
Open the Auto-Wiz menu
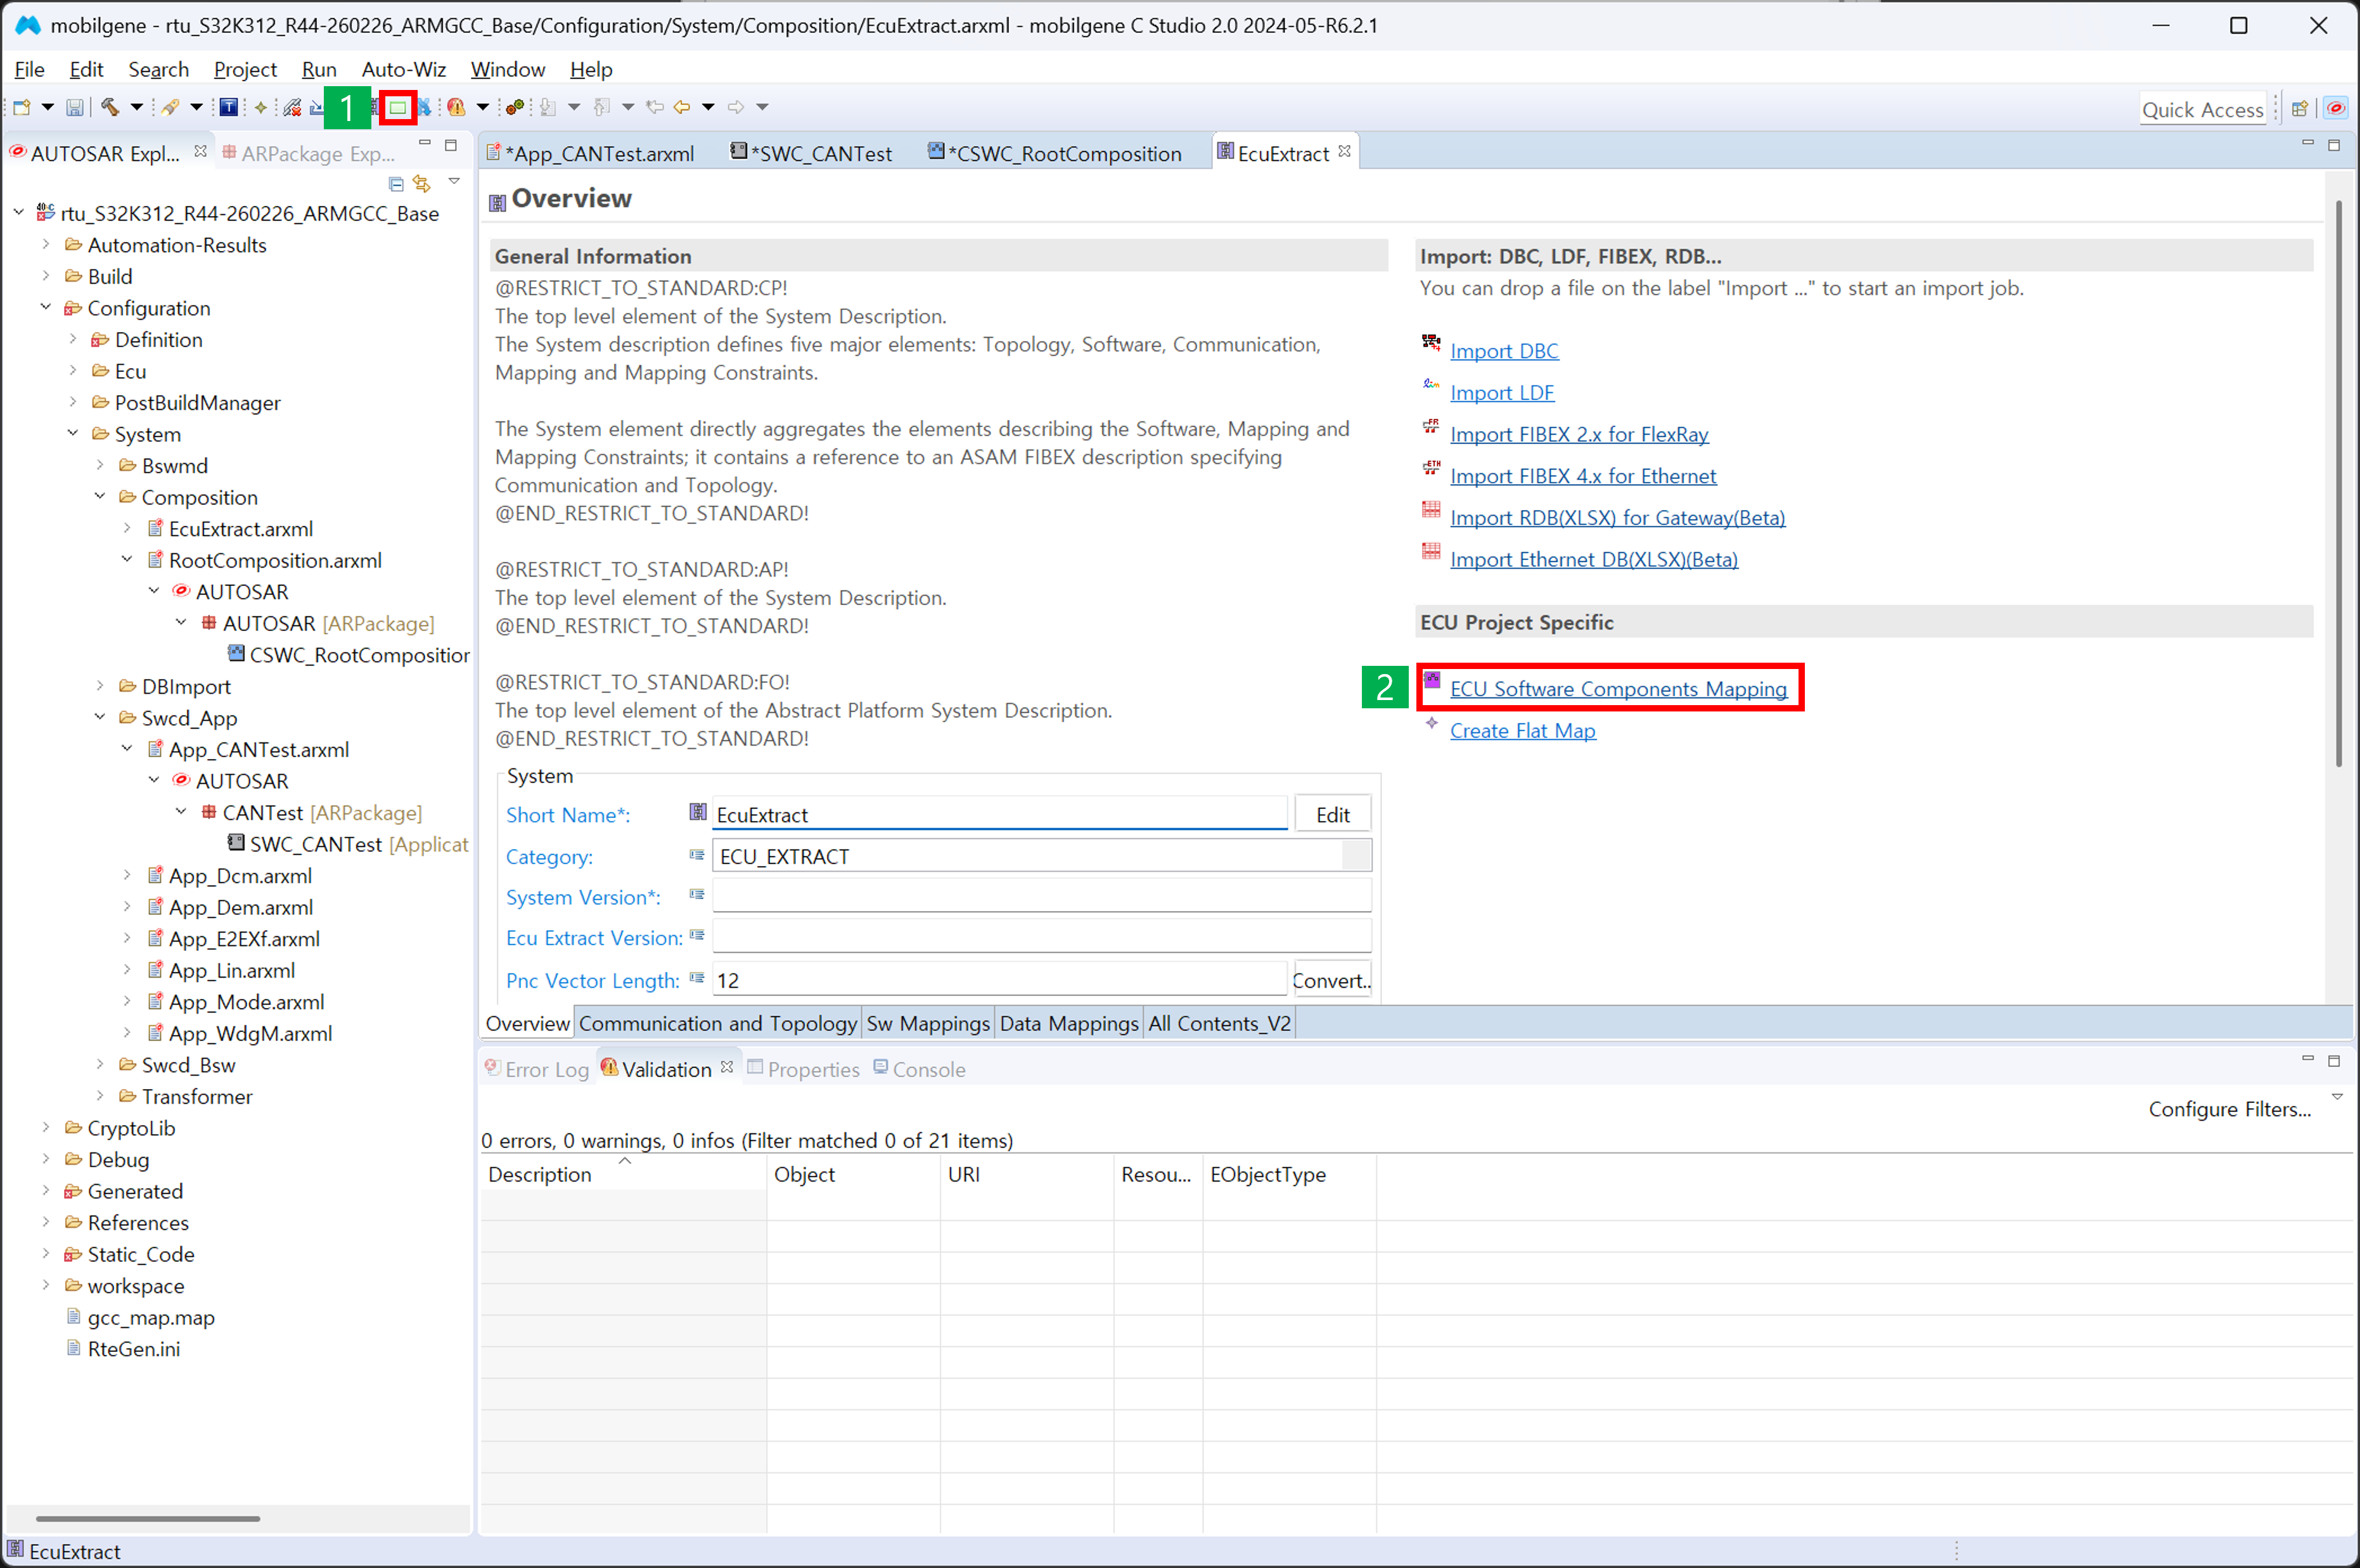pos(404,69)
